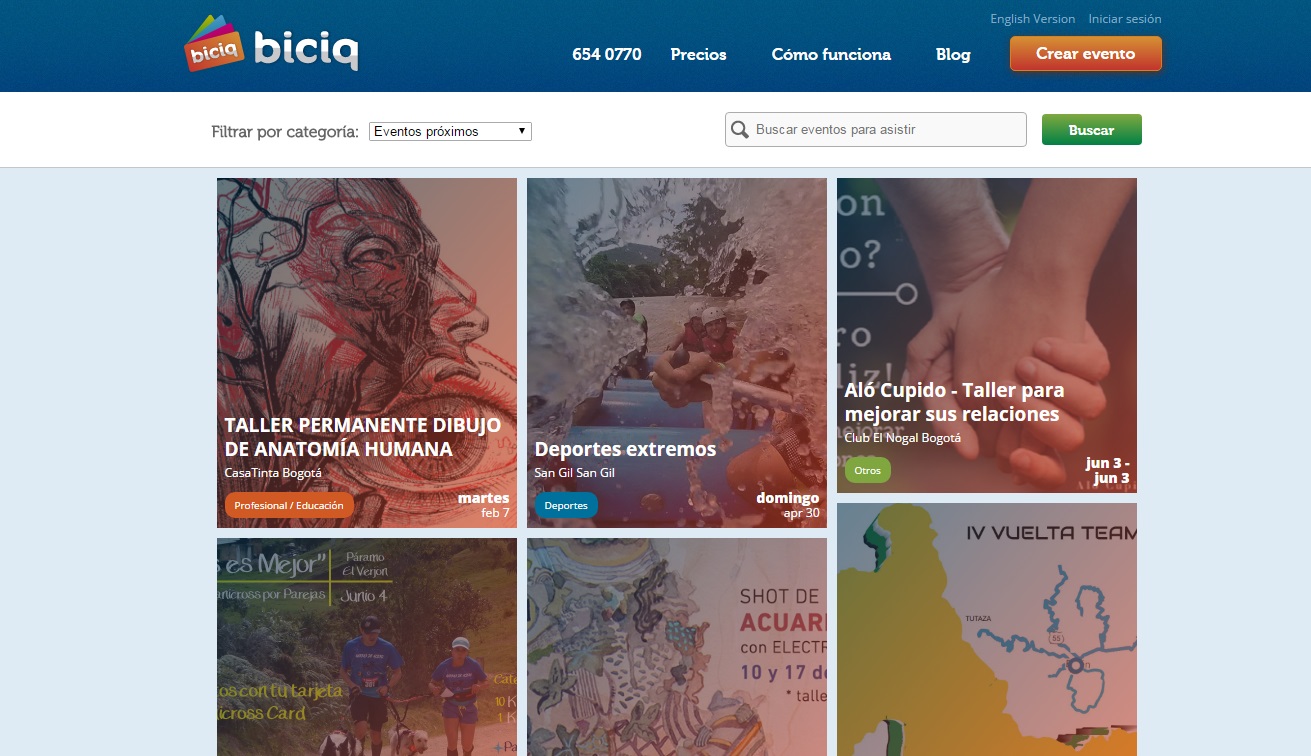Open the Blog menu link

[953, 54]
